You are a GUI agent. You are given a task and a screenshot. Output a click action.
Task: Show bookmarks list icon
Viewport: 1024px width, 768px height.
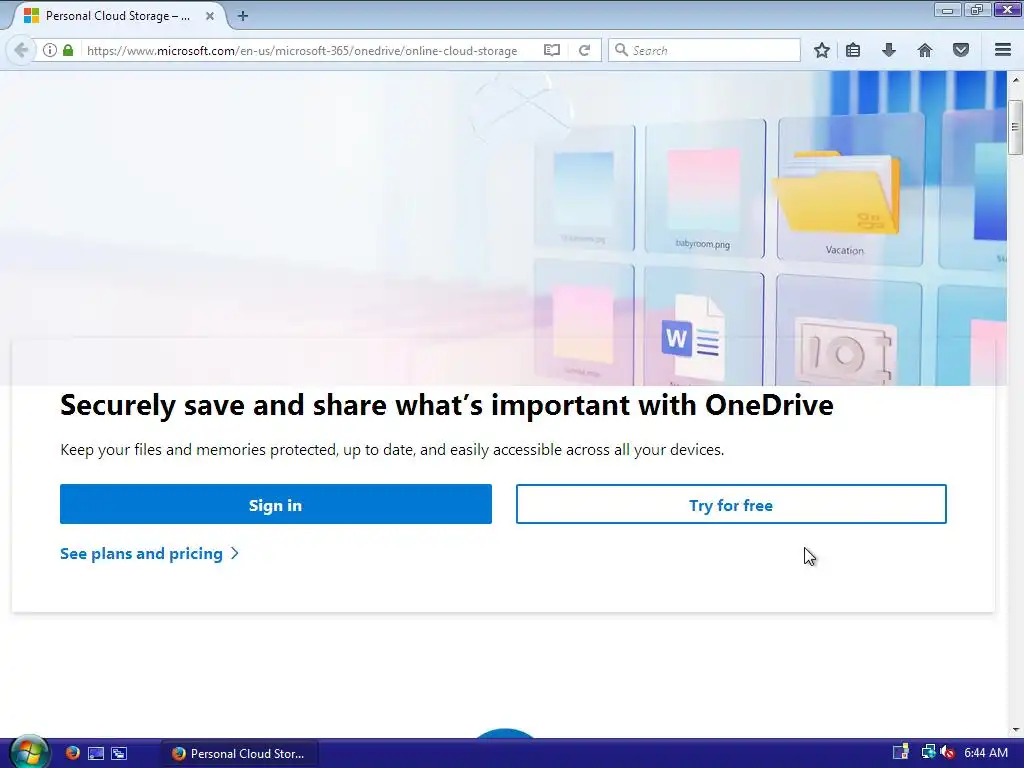(x=853, y=50)
